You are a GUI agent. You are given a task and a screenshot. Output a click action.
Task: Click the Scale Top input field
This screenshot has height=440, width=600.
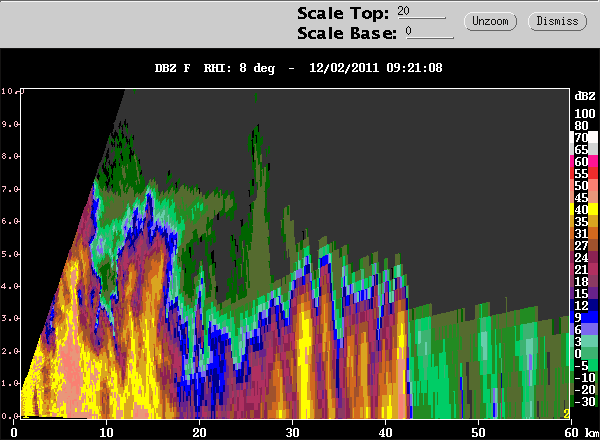tap(420, 12)
